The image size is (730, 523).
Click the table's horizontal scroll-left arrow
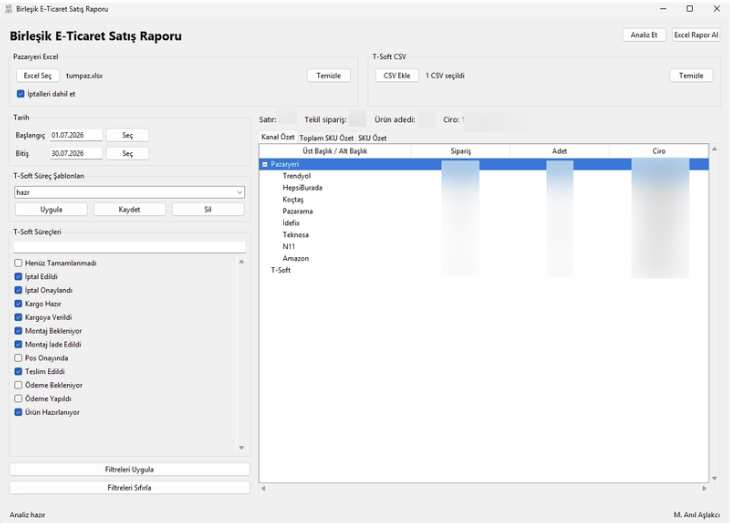[264, 489]
